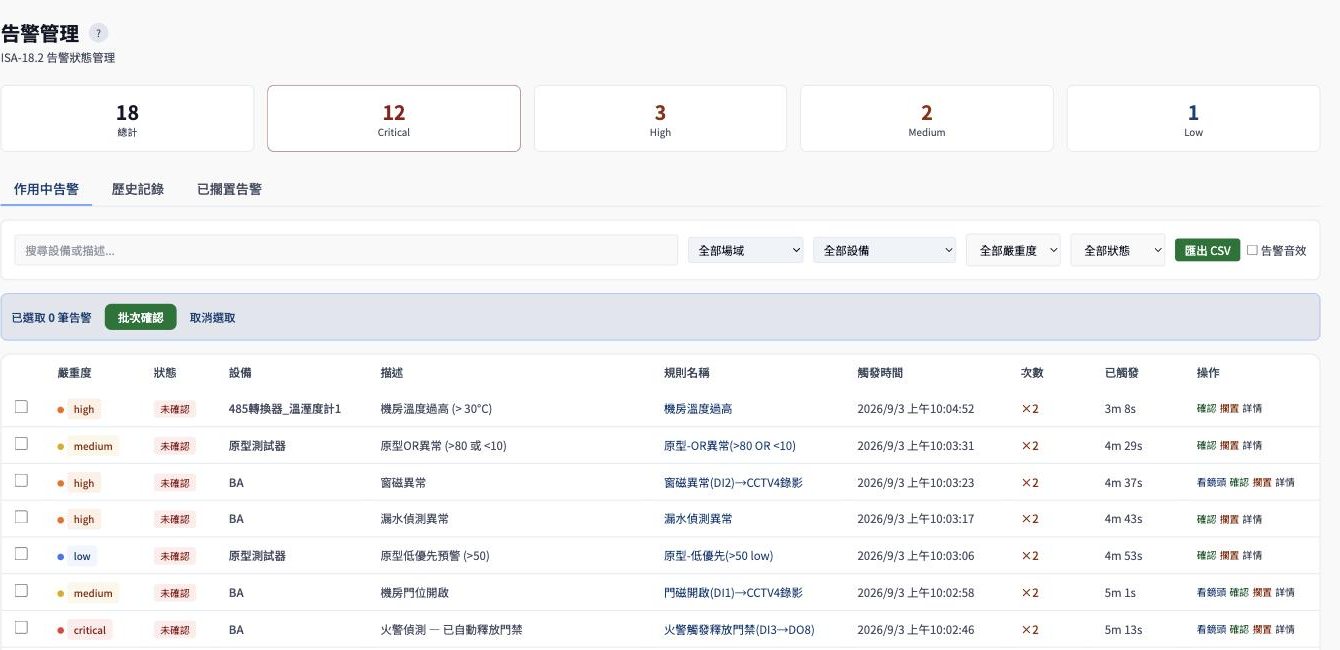Switch to 歷史記錄 tab
Screen dimensions: 1340x650
click(138, 189)
